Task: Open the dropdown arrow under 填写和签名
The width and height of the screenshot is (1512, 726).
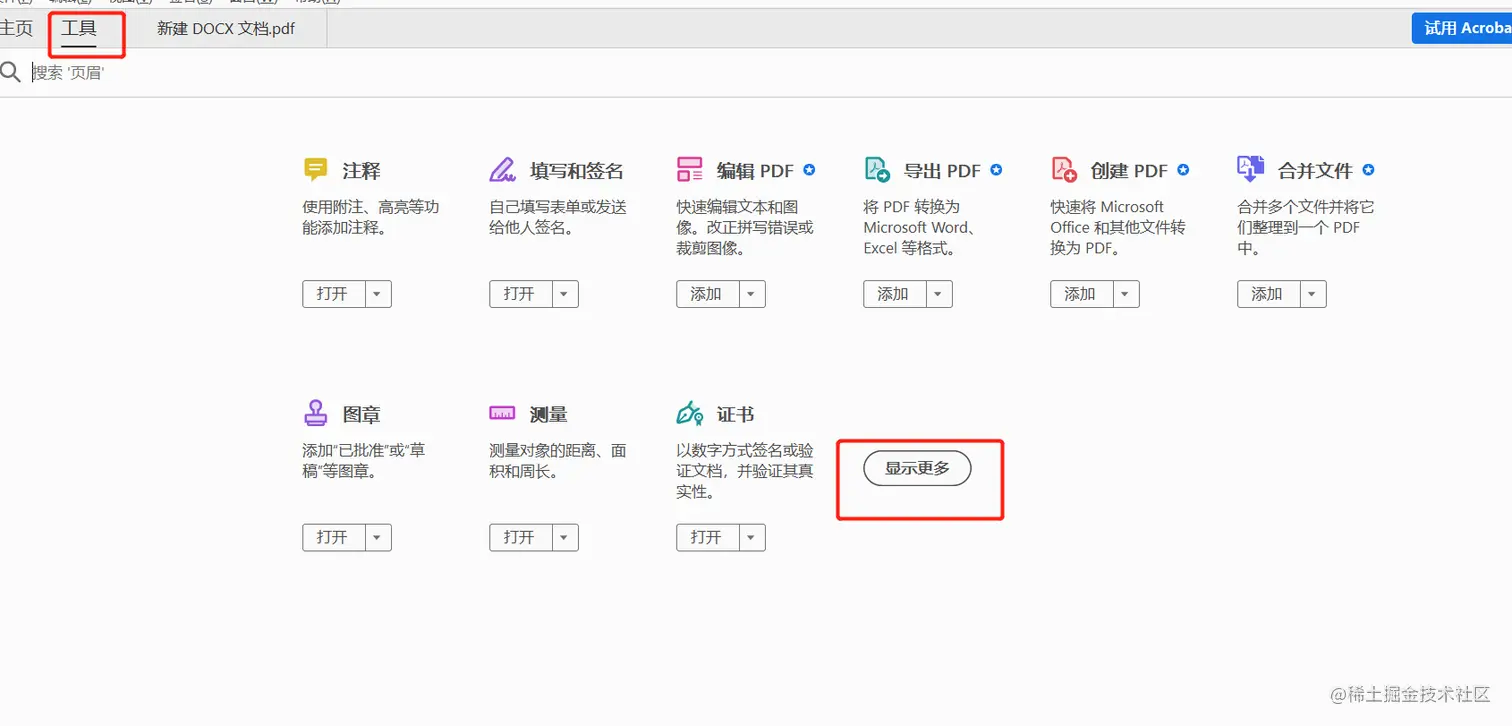Action: [564, 294]
